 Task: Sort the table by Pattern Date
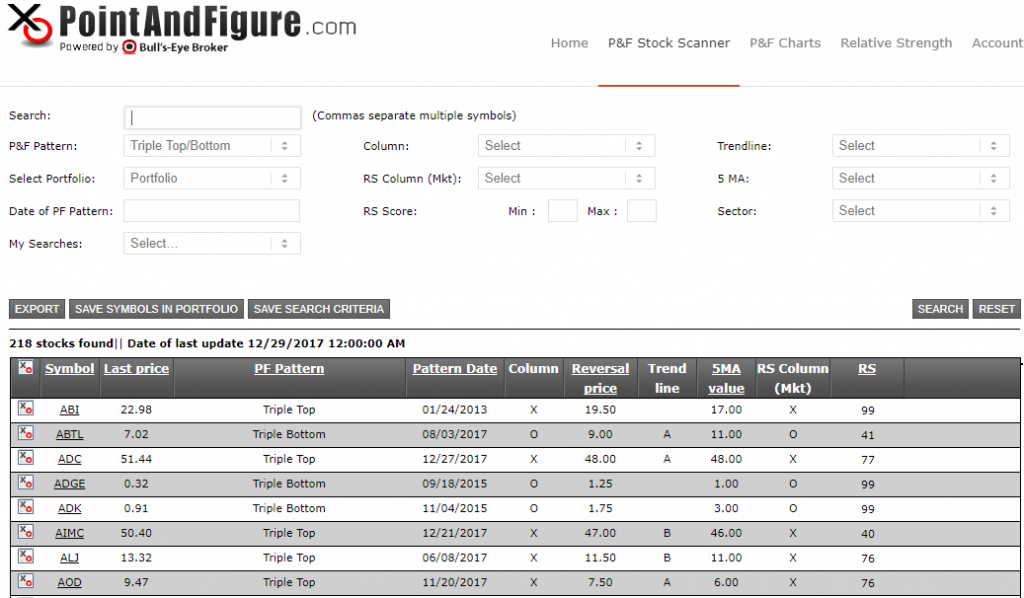tap(454, 368)
